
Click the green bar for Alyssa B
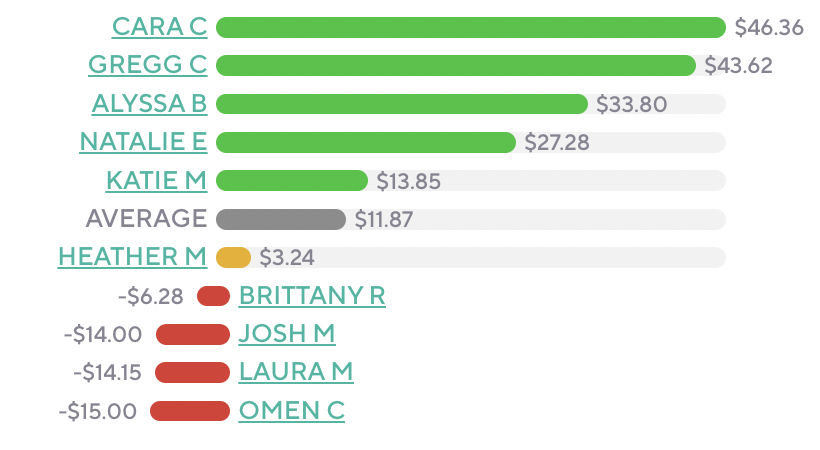point(401,103)
